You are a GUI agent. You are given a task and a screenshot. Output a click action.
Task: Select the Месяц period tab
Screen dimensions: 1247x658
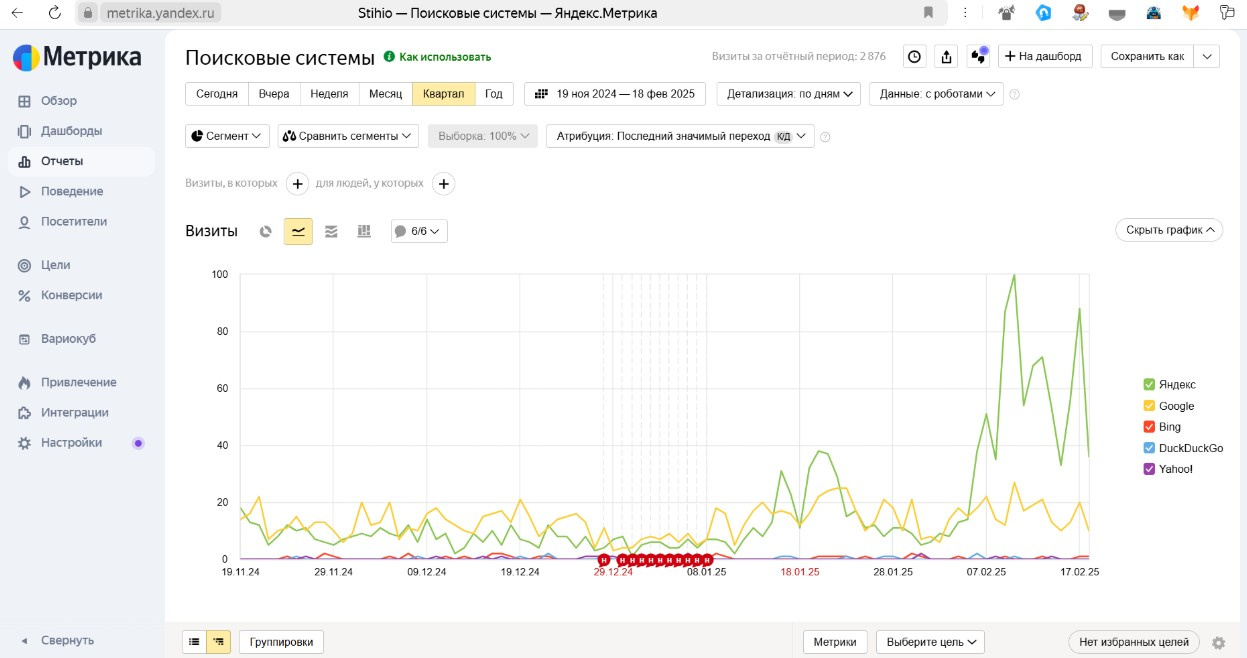[385, 94]
